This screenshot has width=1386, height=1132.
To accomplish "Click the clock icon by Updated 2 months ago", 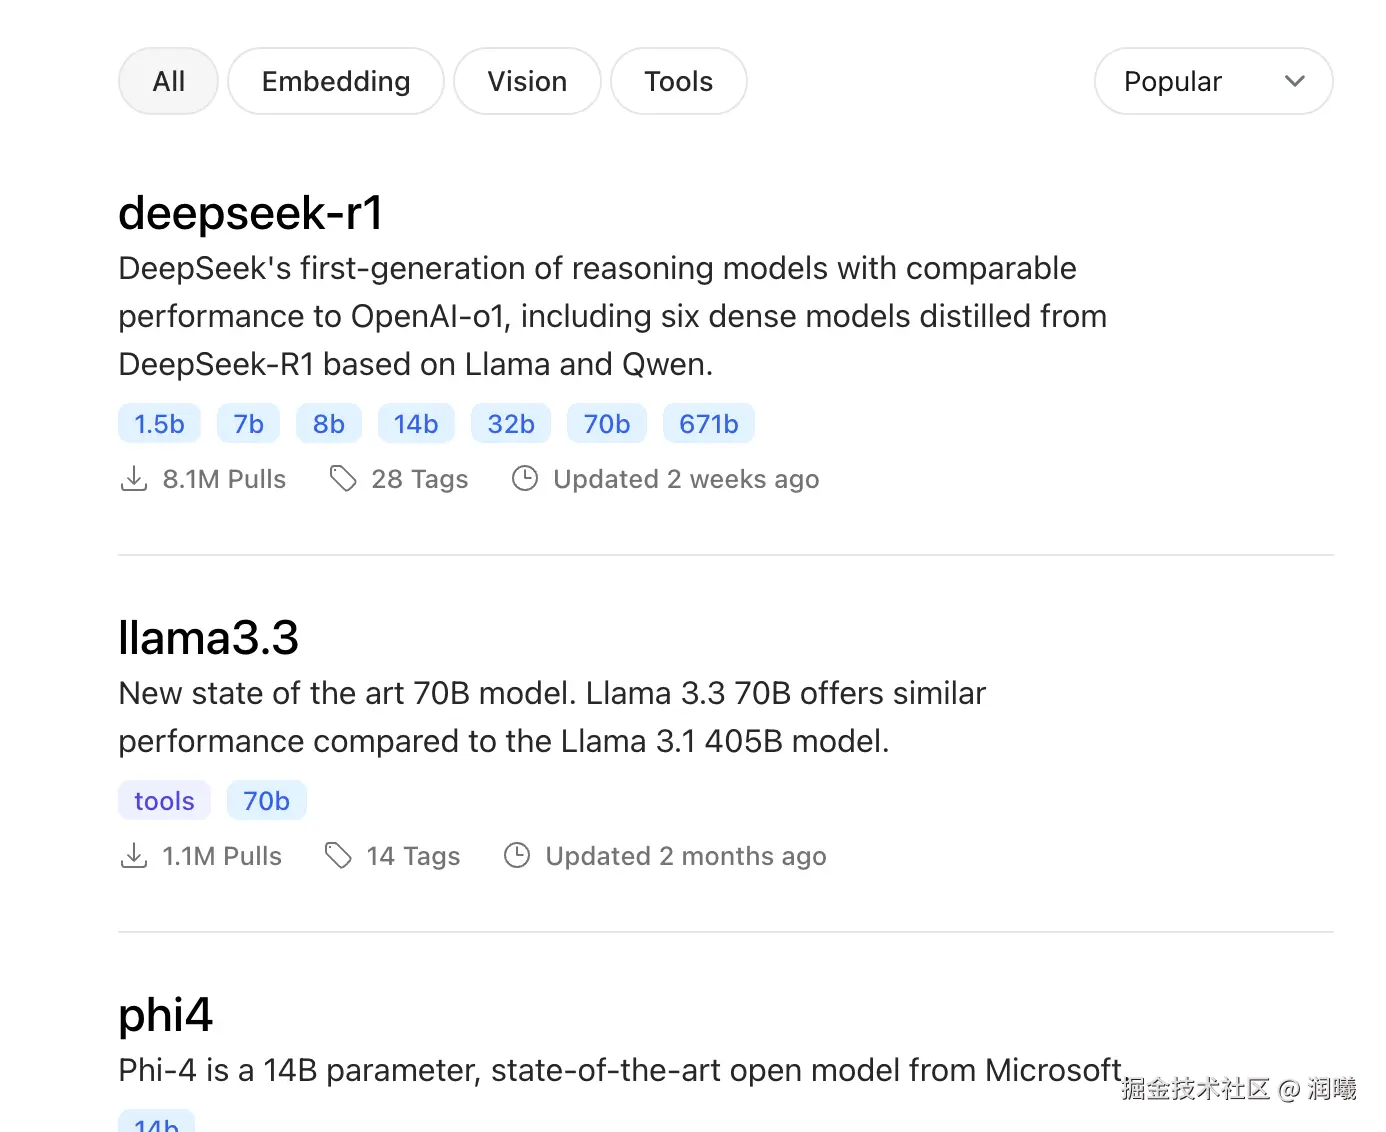I will tap(517, 856).
